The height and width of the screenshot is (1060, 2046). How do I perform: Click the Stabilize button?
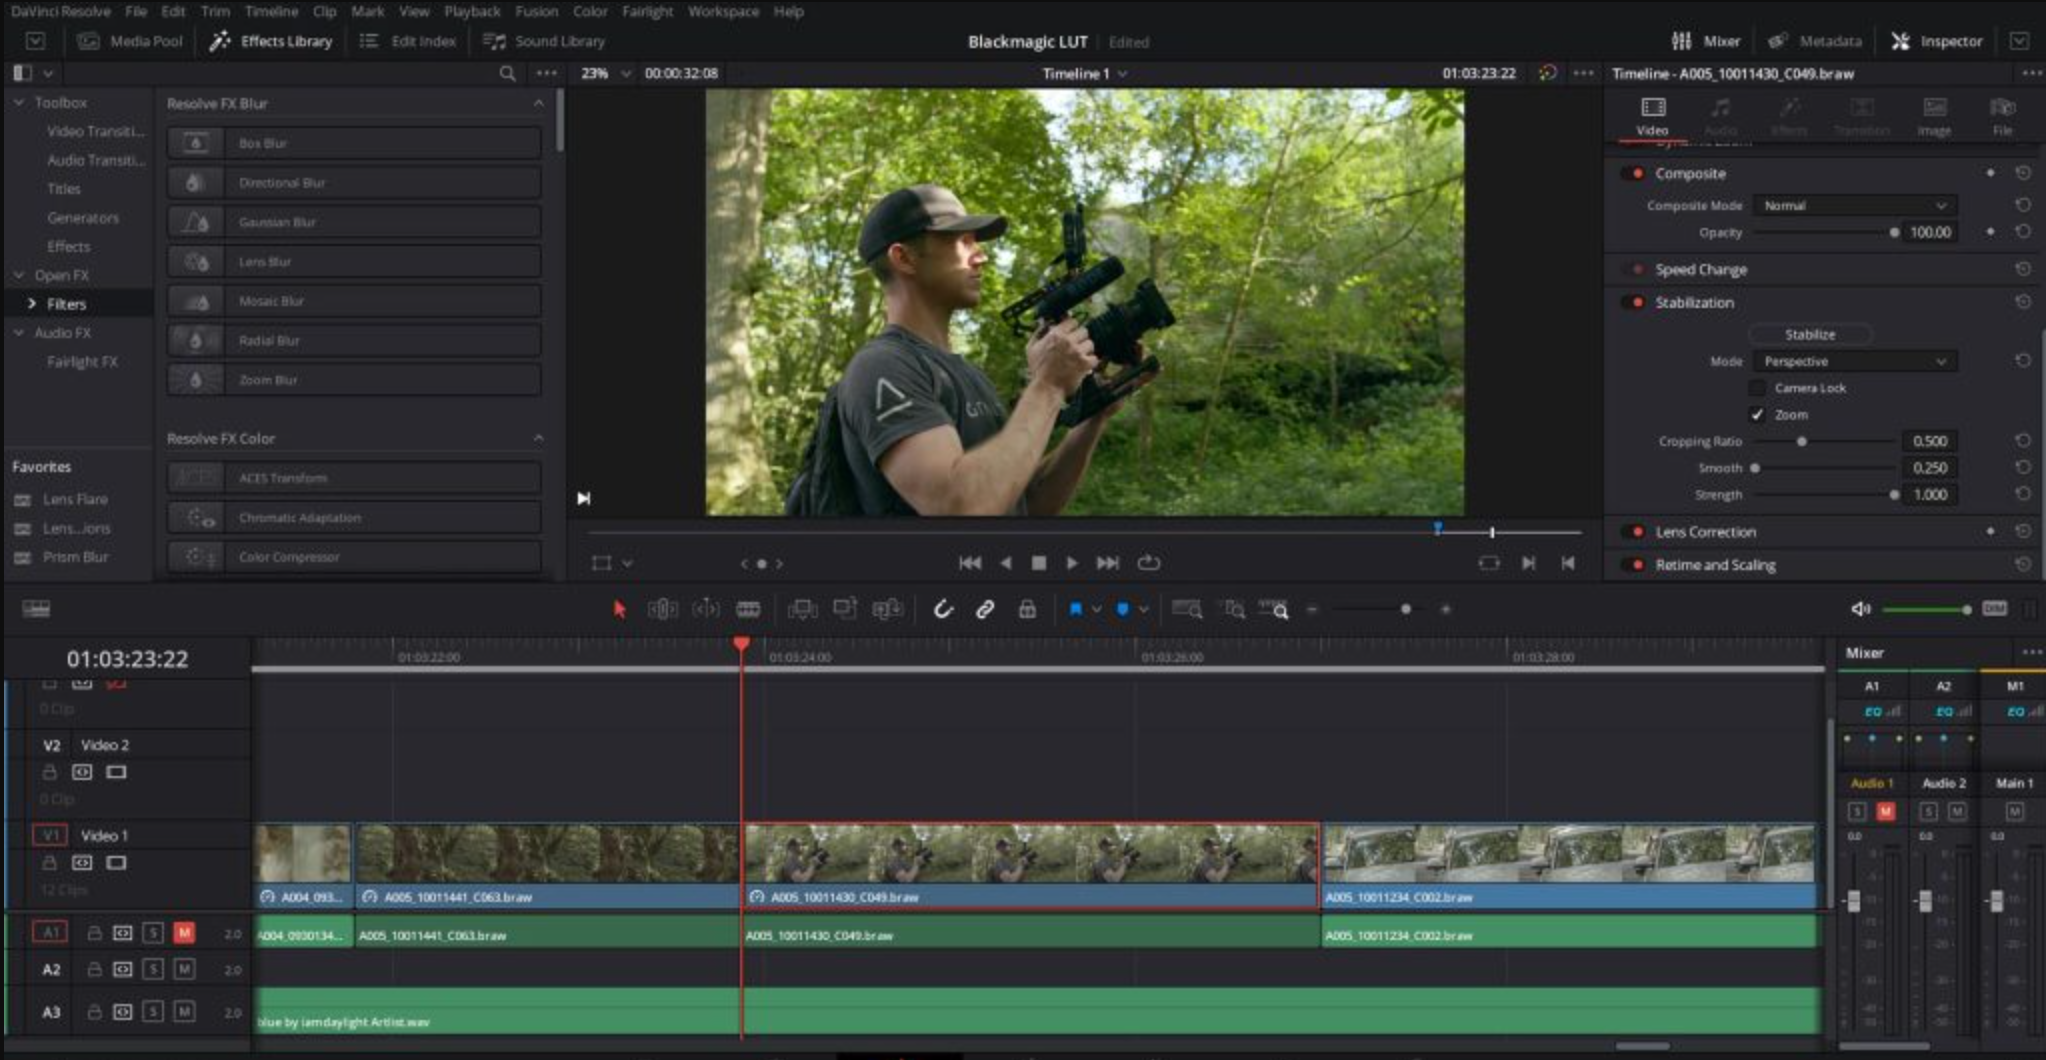coord(1811,334)
